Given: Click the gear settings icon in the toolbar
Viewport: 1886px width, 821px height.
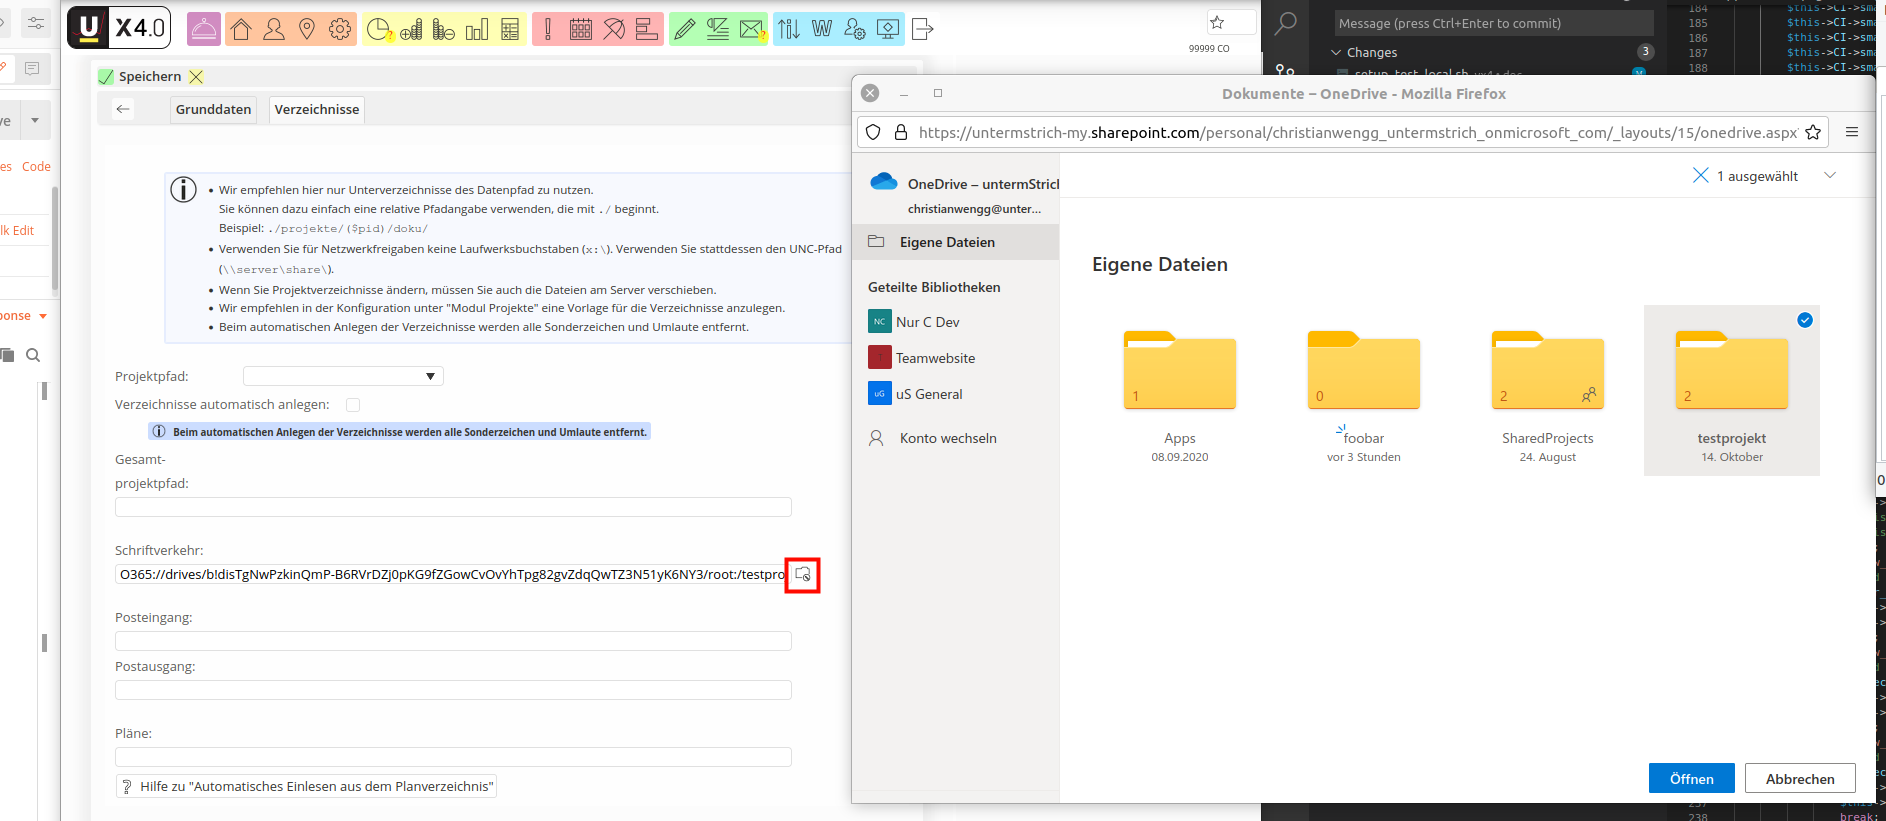Looking at the screenshot, I should click(x=340, y=29).
